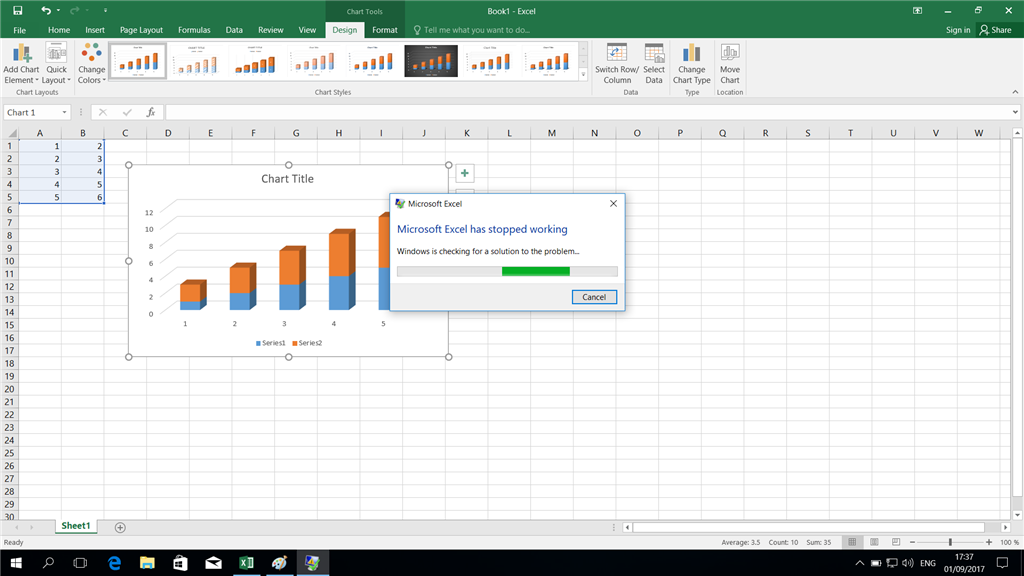The image size is (1024, 576).
Task: Switch to Normal view icon
Action: point(852,542)
